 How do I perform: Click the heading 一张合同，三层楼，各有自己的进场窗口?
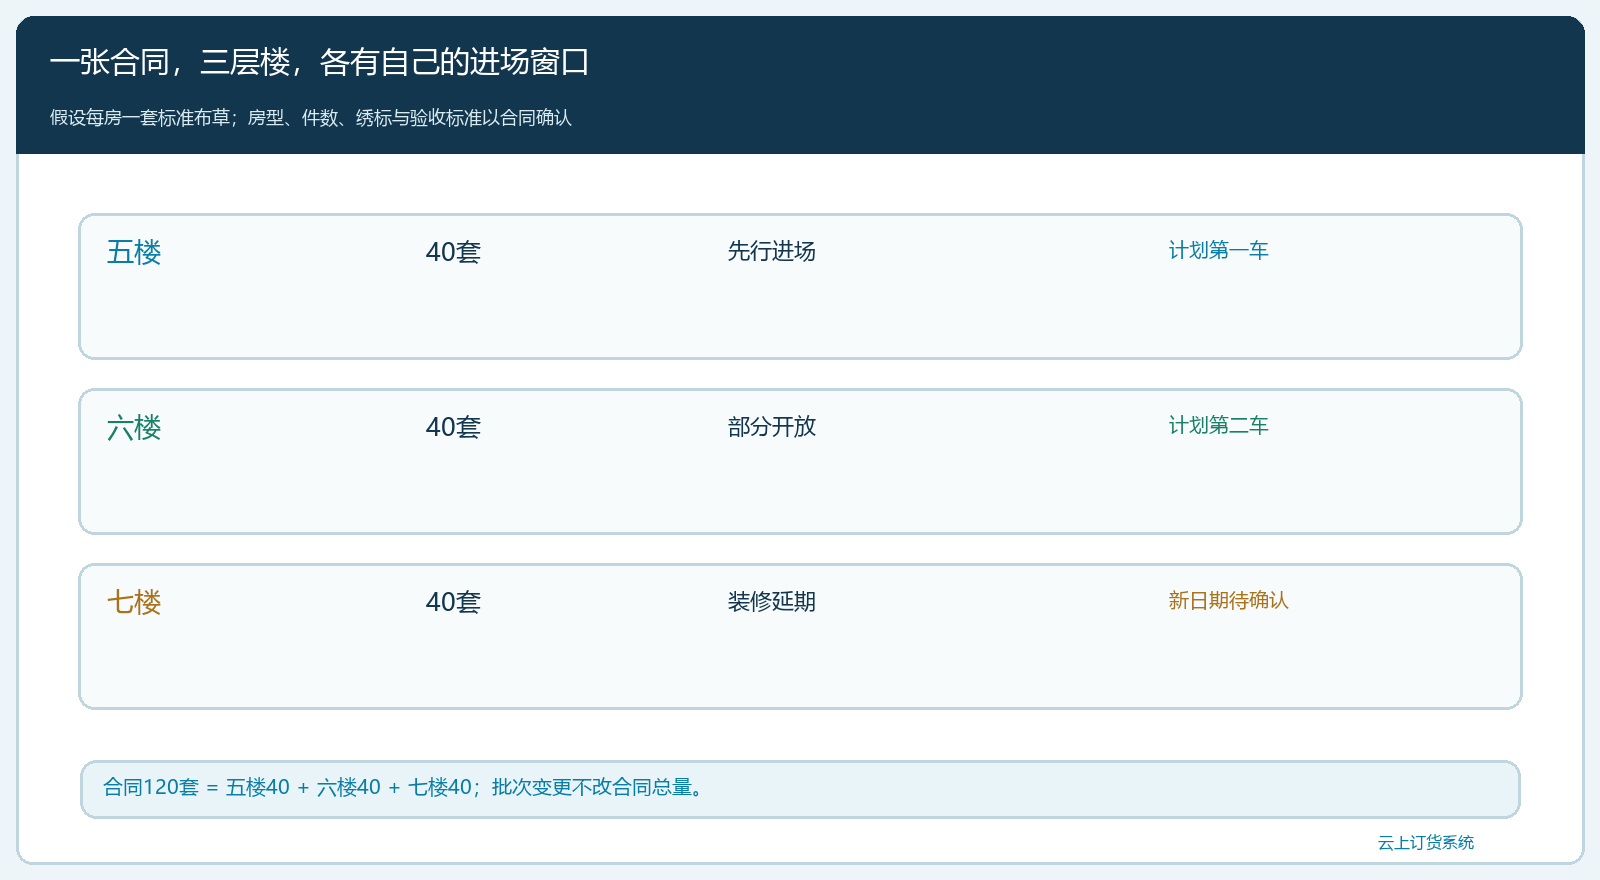(319, 62)
